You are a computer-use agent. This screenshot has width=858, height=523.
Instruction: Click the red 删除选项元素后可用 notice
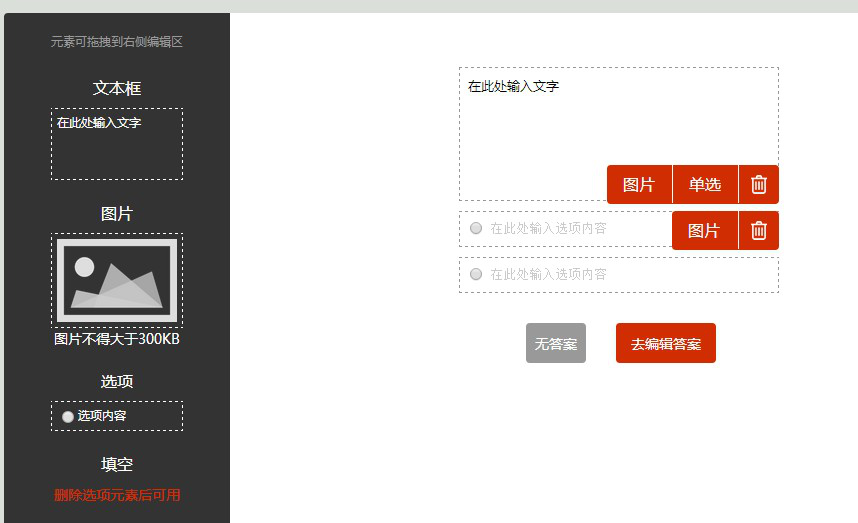point(117,495)
